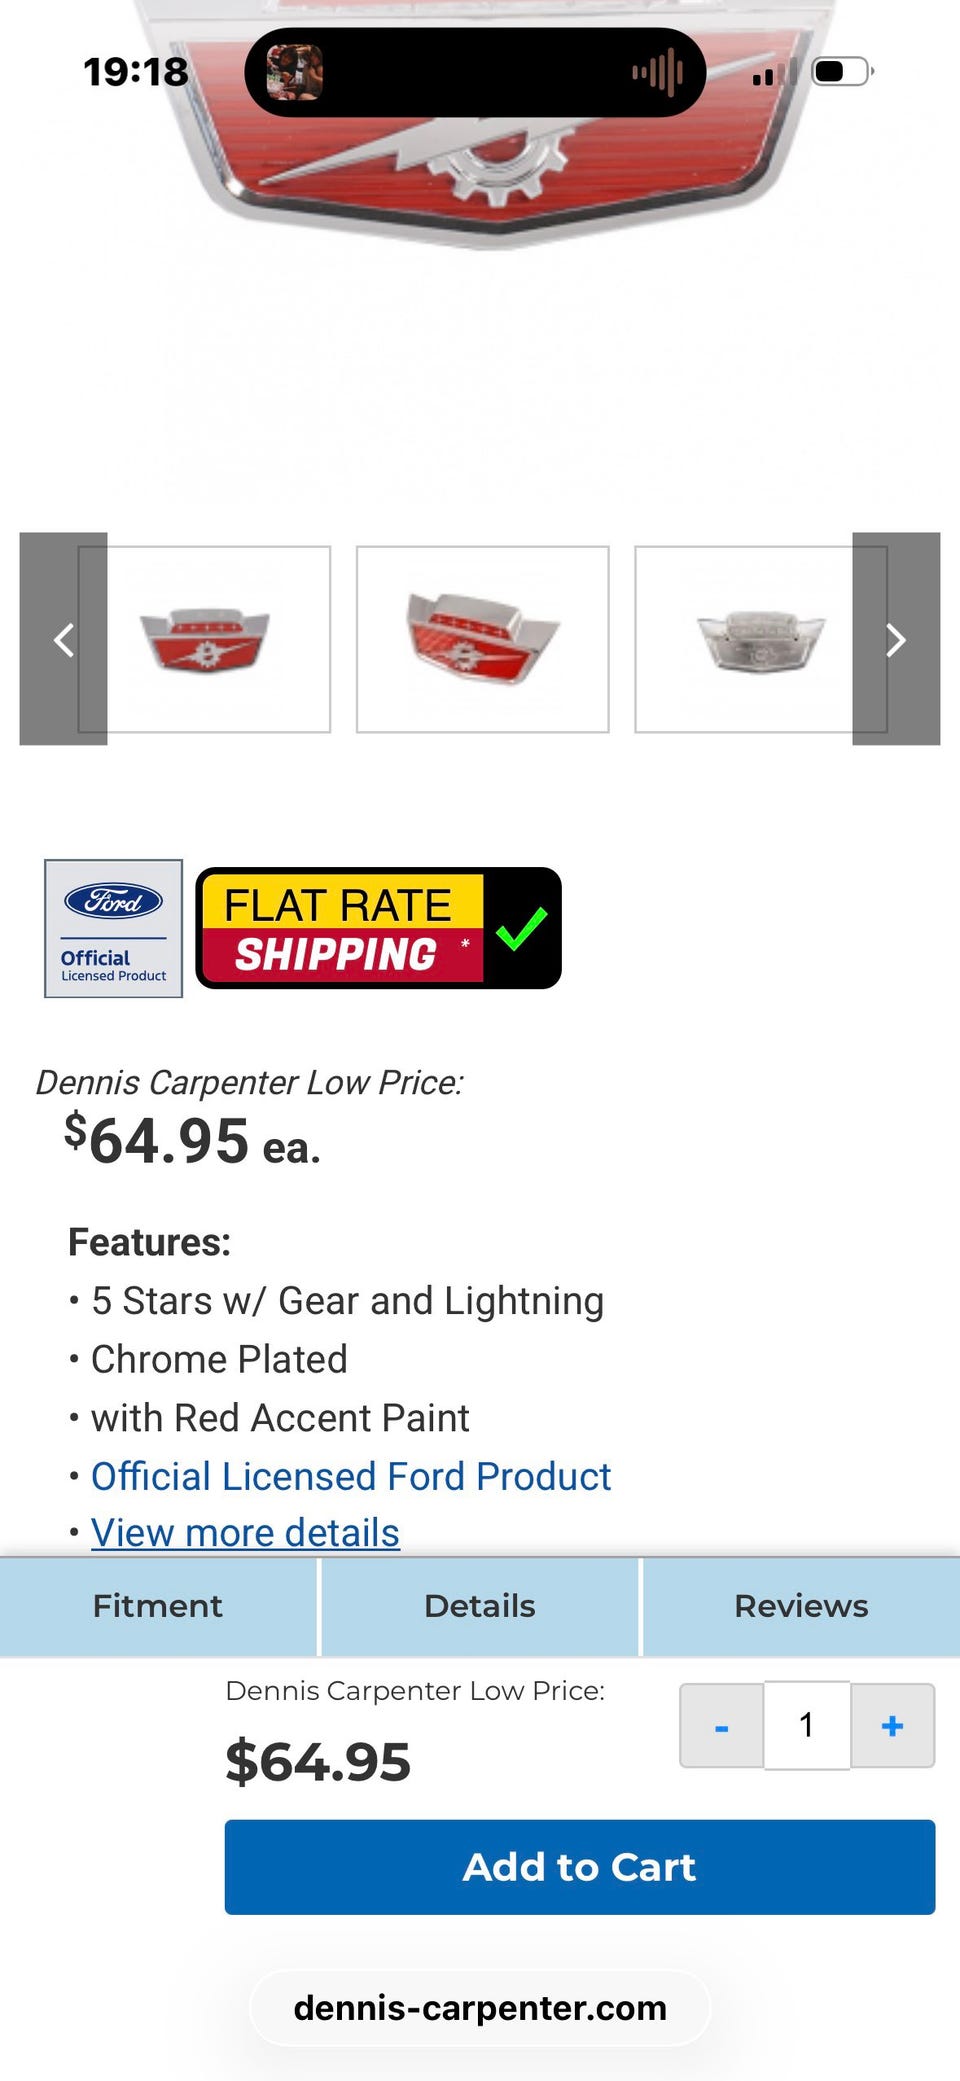Open the View more details link
The image size is (960, 2081).
pos(245,1533)
